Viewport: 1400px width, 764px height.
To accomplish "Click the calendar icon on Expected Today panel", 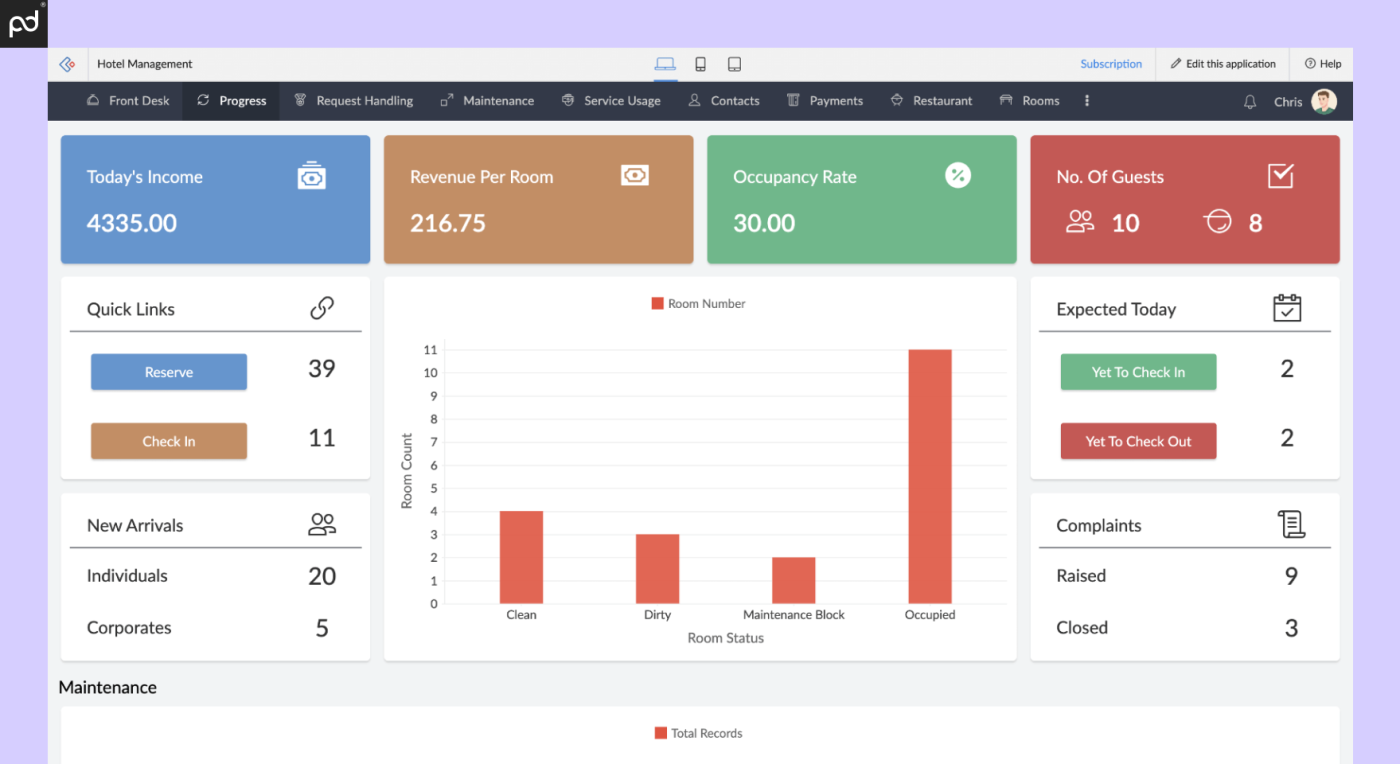I will point(1287,308).
